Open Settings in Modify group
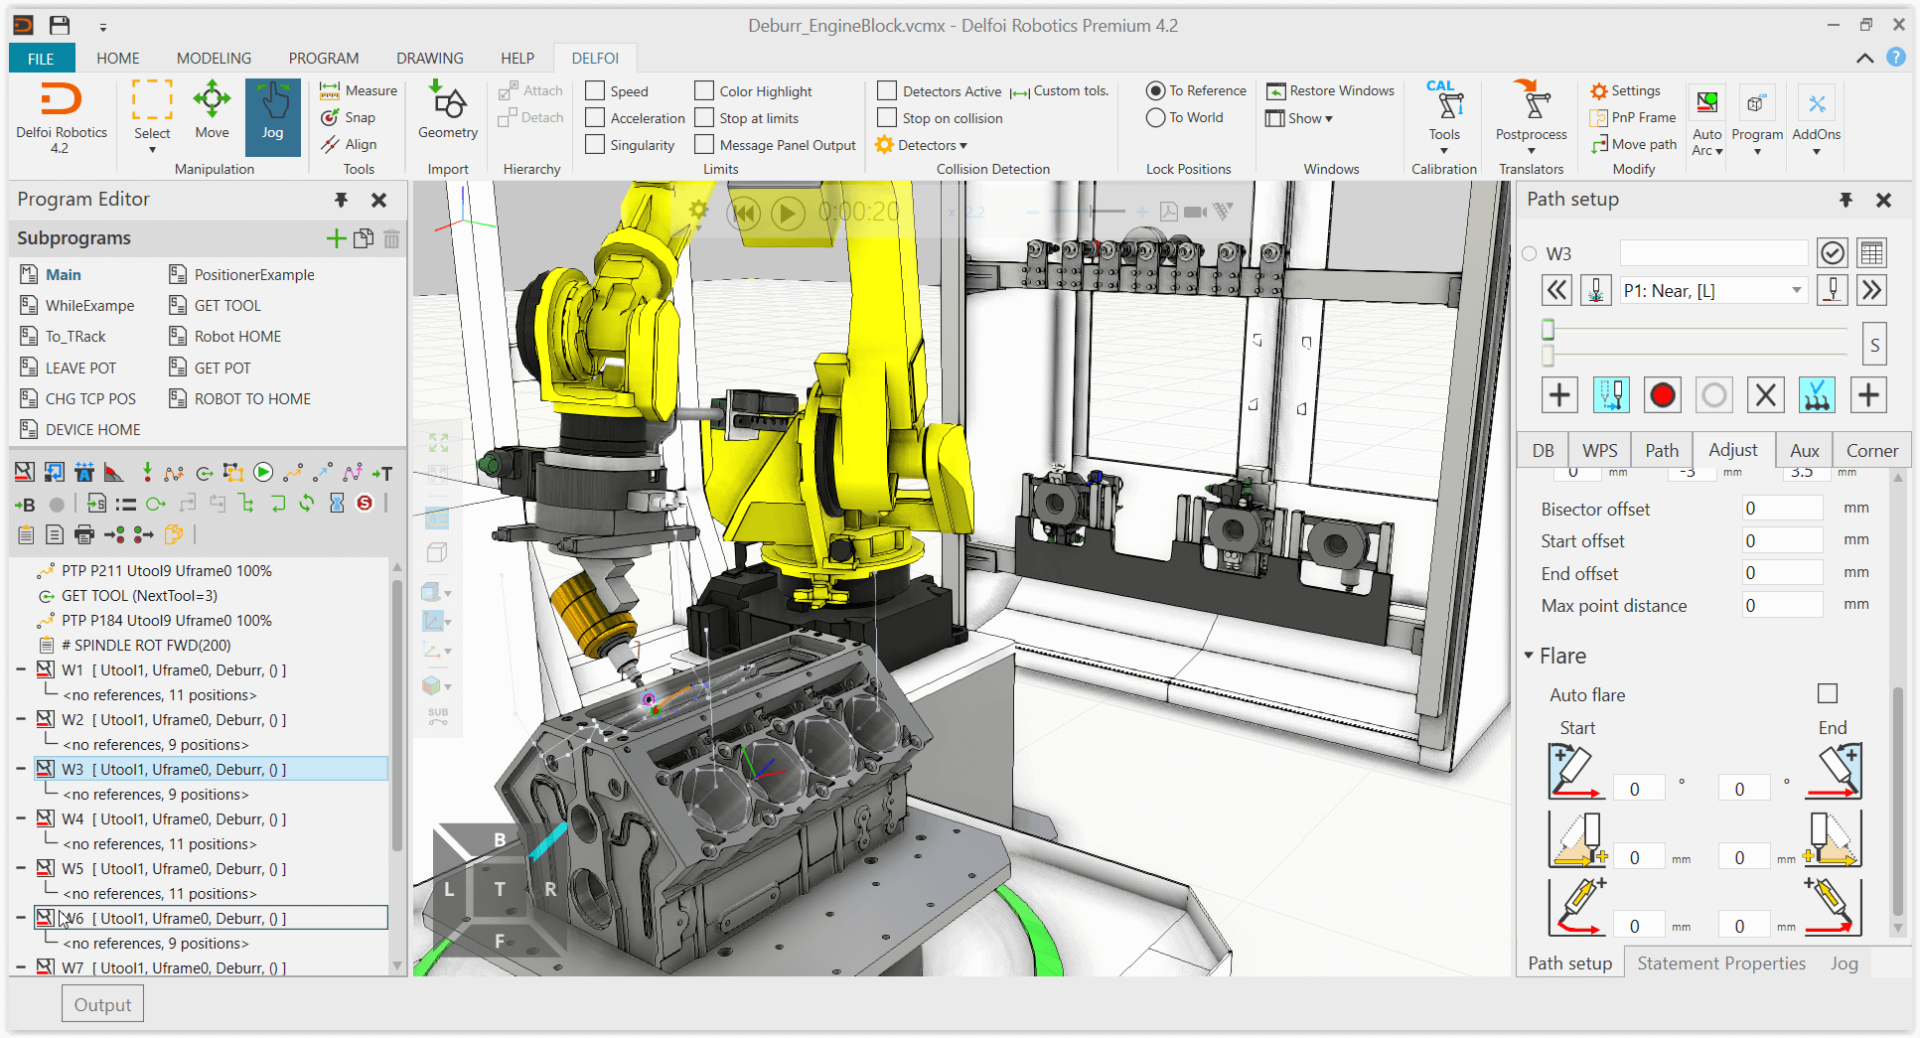Viewport: 1920px width, 1038px height. coord(1625,90)
